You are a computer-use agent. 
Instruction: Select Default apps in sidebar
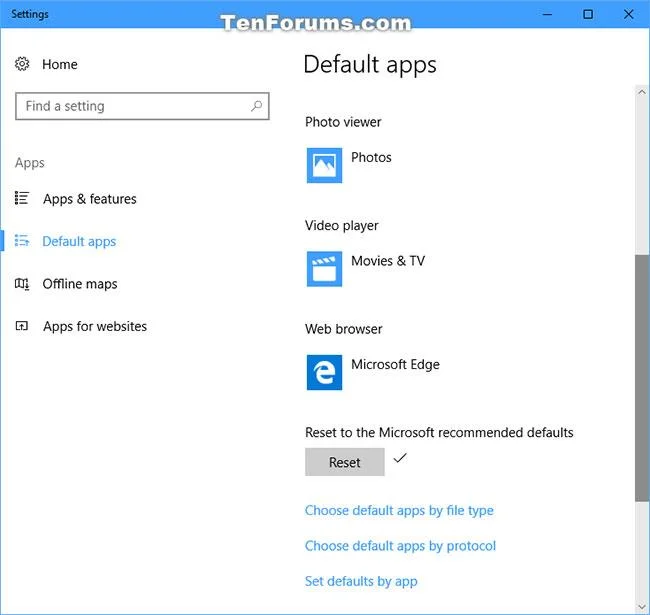[79, 241]
